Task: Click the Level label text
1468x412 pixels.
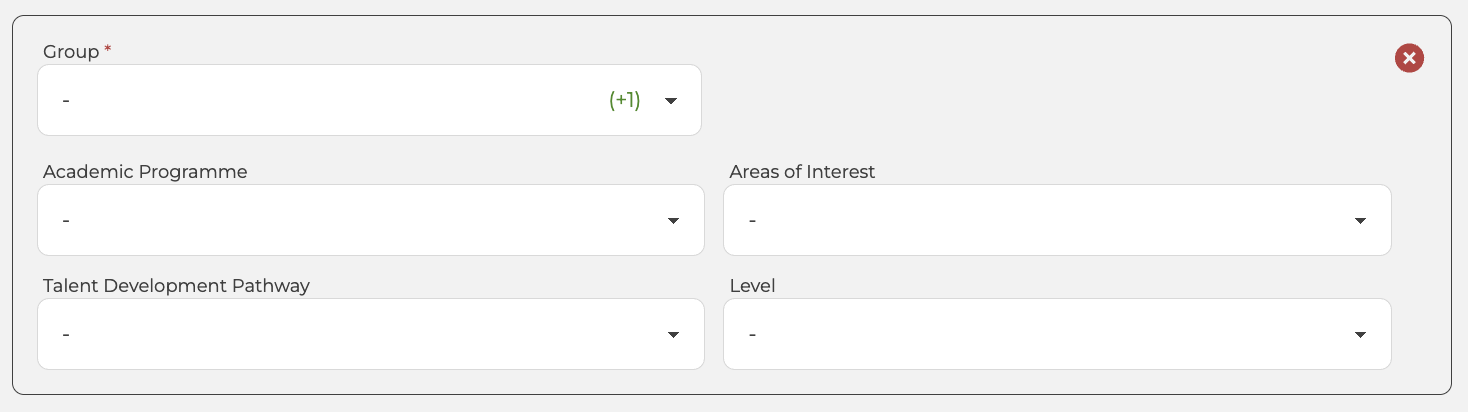Action: pos(752,286)
